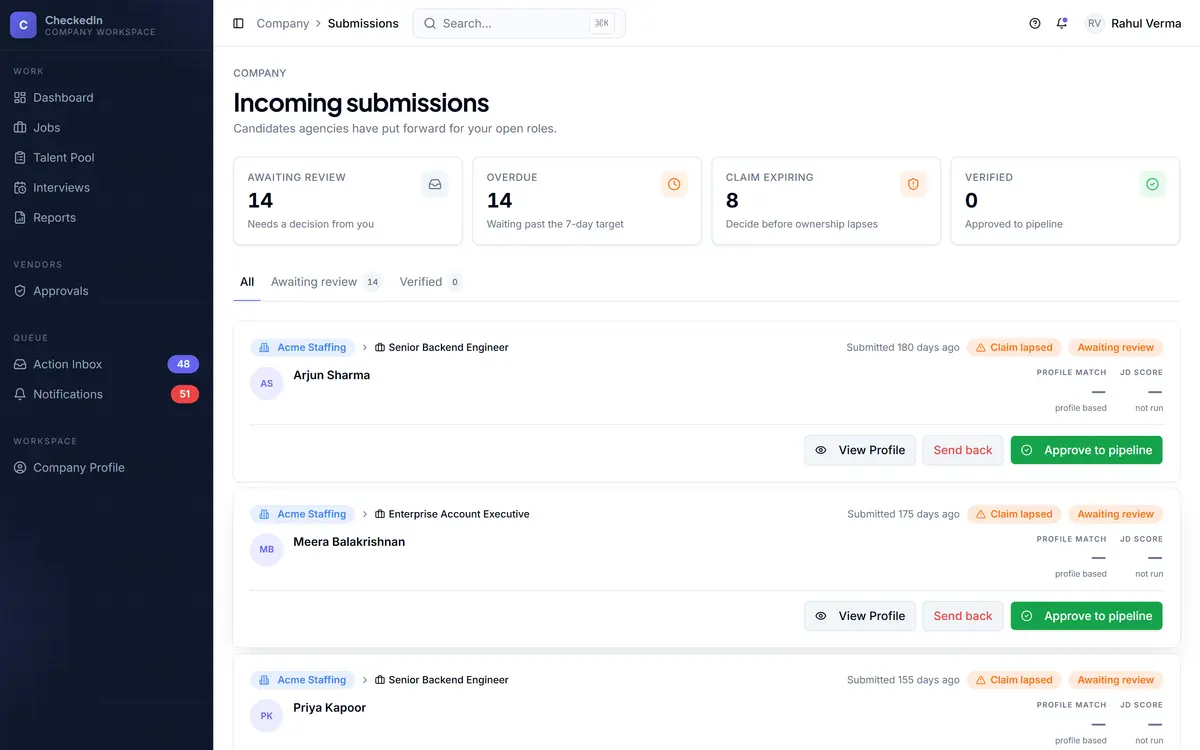Screen dimensions: 1200x750
Task: Open Notifications in the sidebar
Action: coord(106,394)
